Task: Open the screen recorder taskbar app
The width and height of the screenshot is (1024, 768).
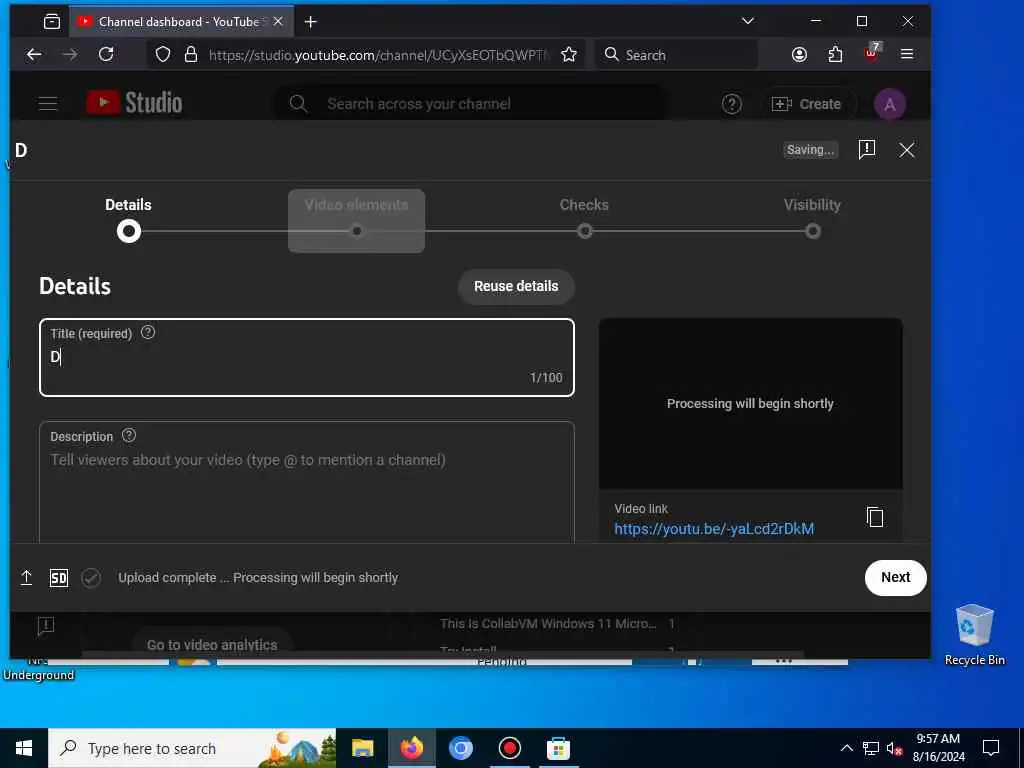Action: click(509, 748)
